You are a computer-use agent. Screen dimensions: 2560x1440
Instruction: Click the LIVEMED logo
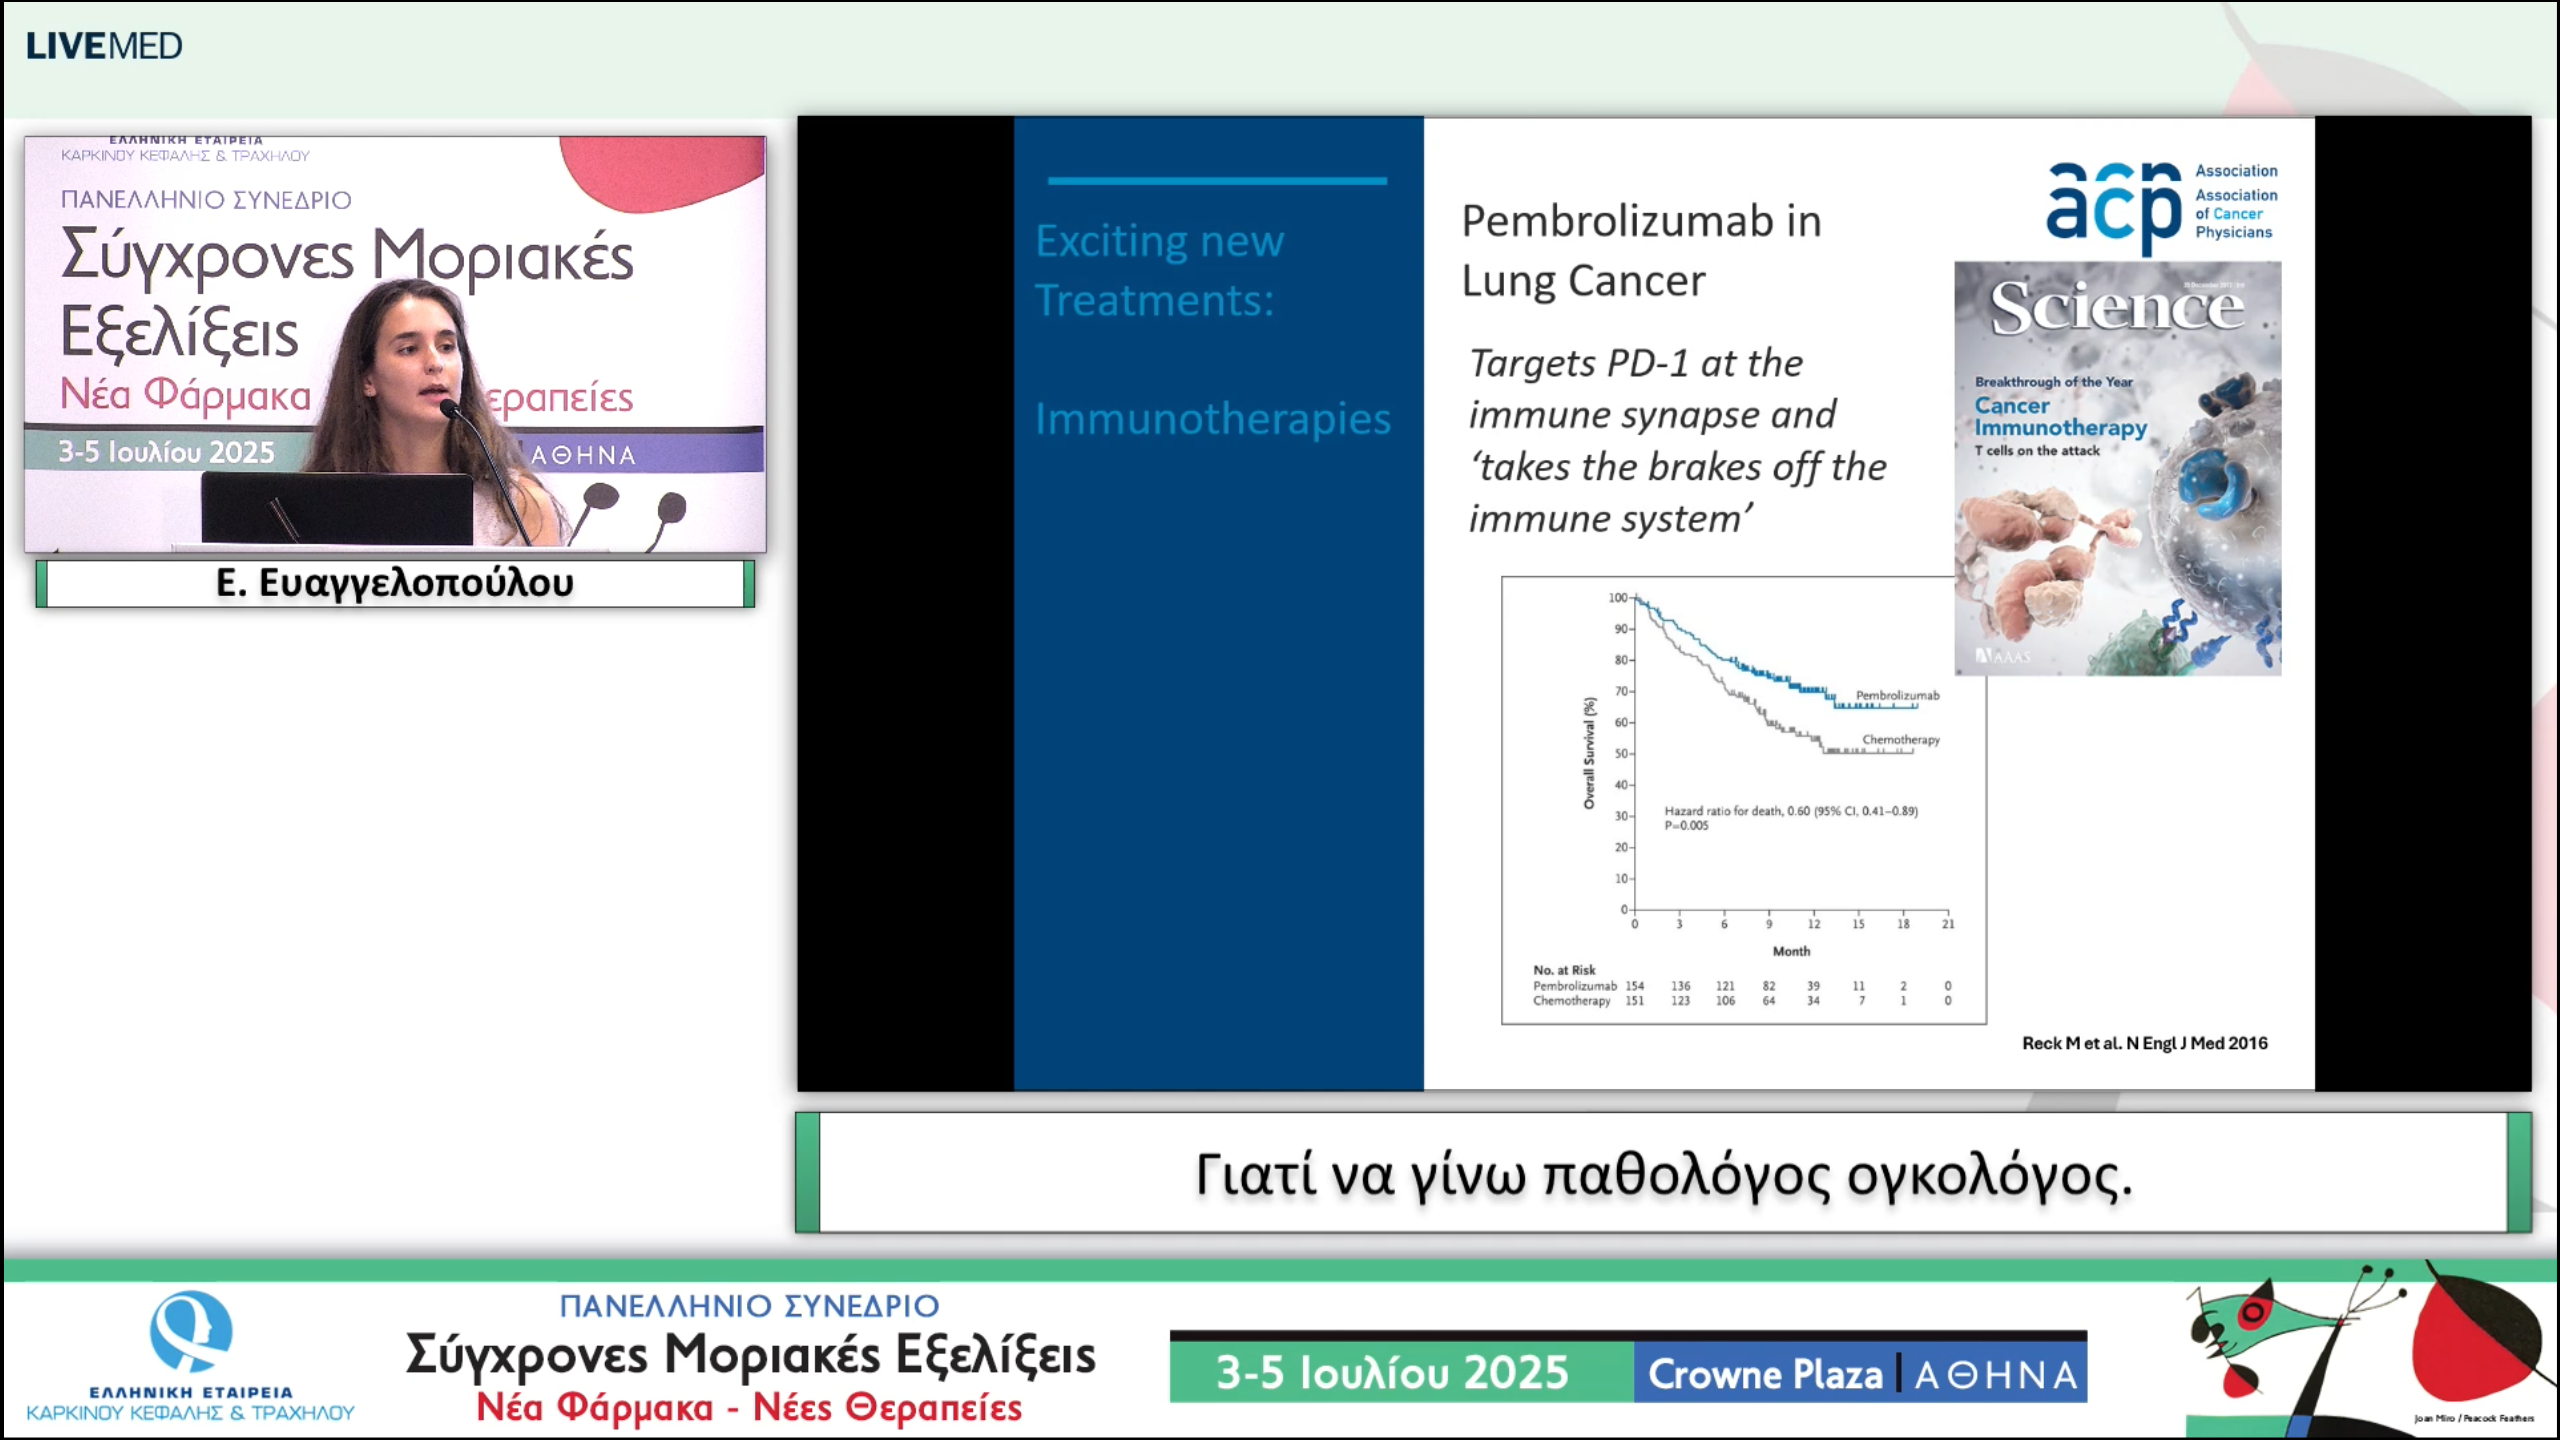(104, 46)
